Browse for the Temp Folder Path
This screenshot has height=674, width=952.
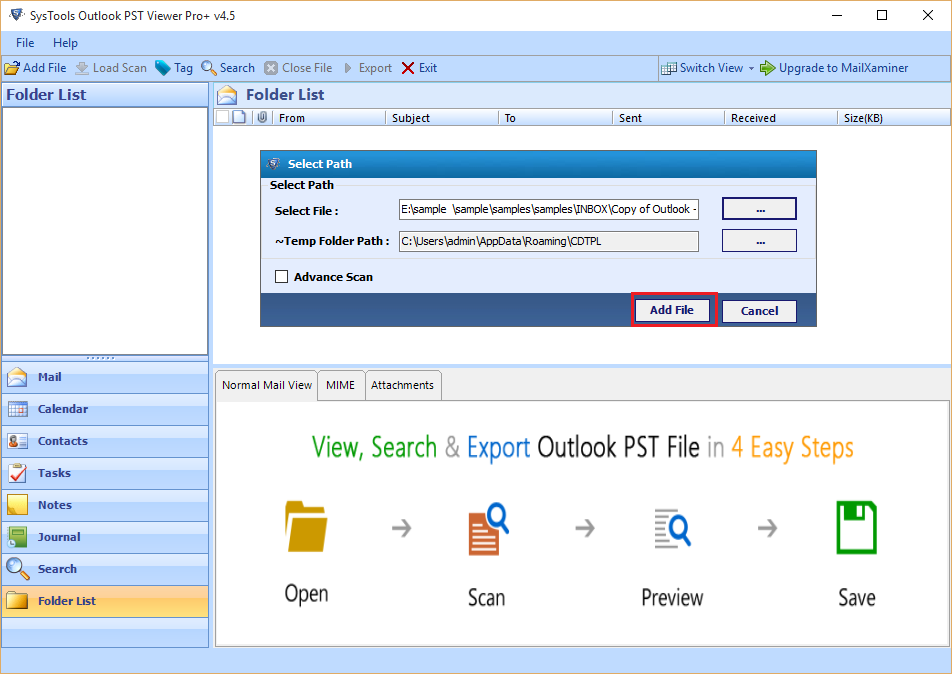[x=759, y=240]
